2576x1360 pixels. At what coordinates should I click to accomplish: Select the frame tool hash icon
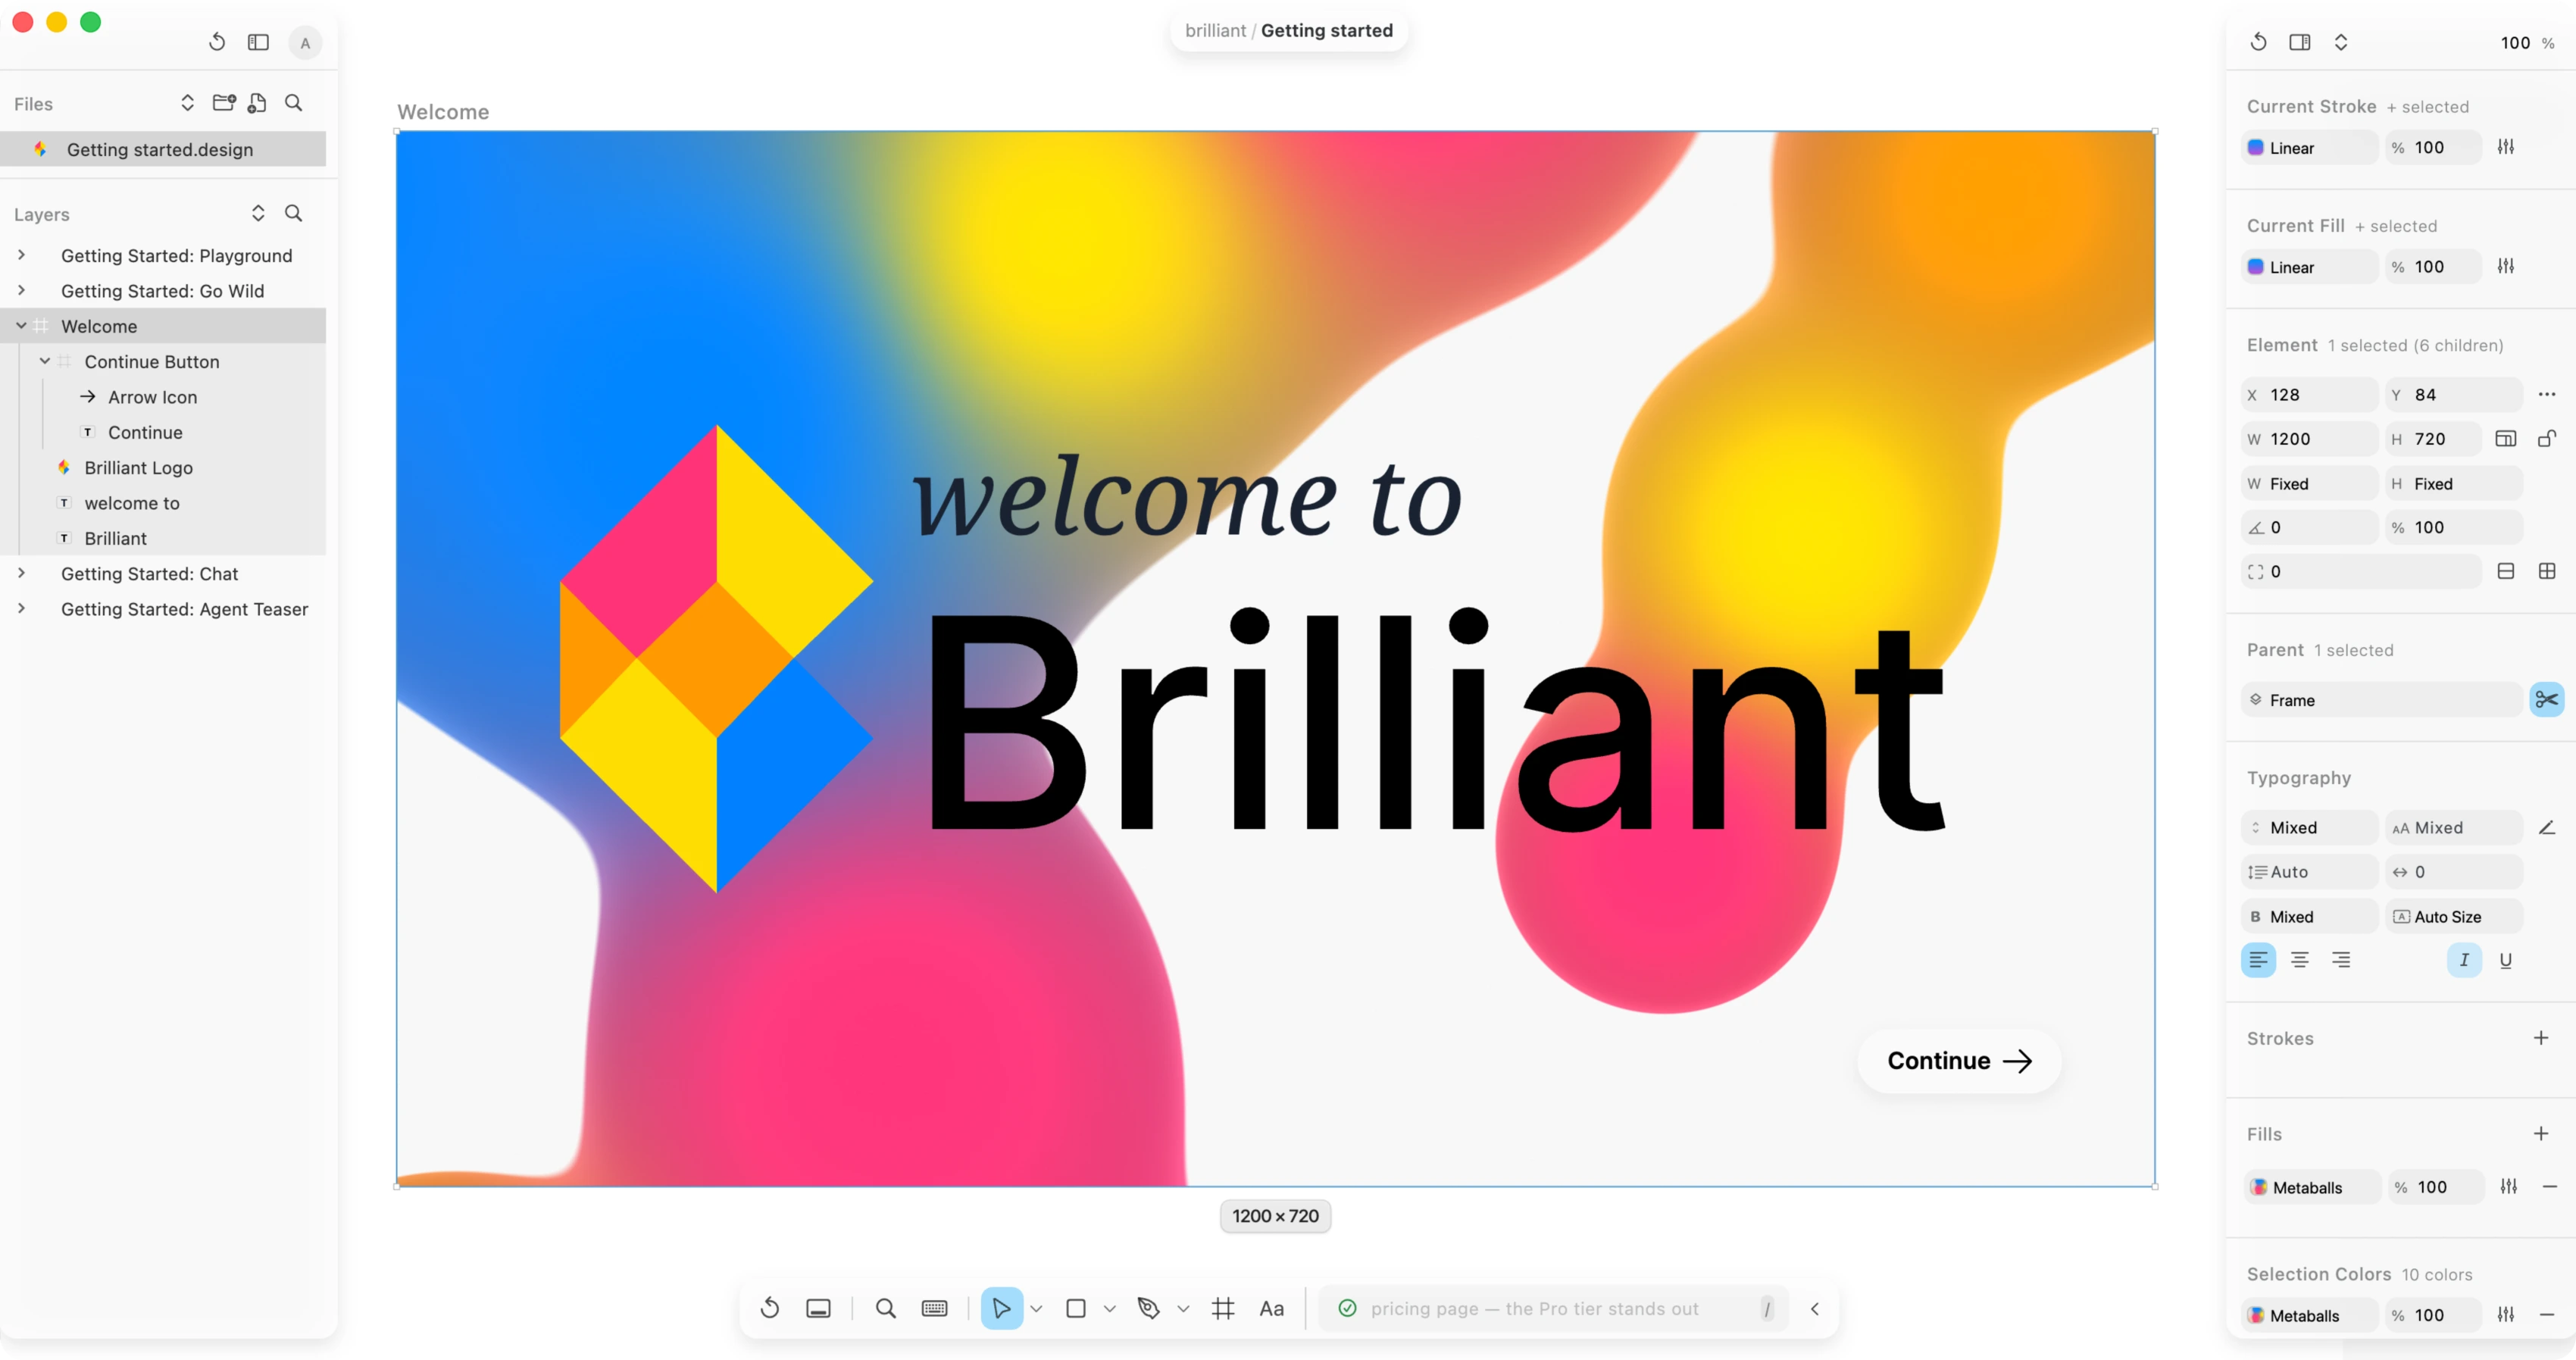[1223, 1308]
